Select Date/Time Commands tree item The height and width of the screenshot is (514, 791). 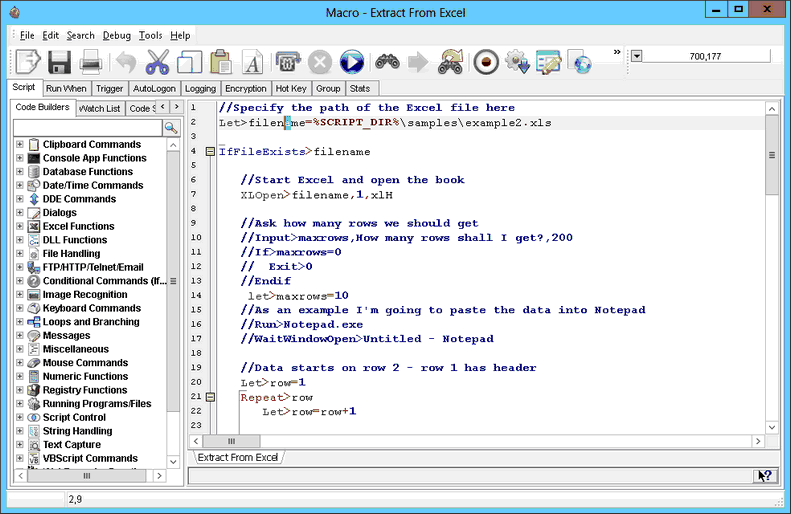pos(93,185)
